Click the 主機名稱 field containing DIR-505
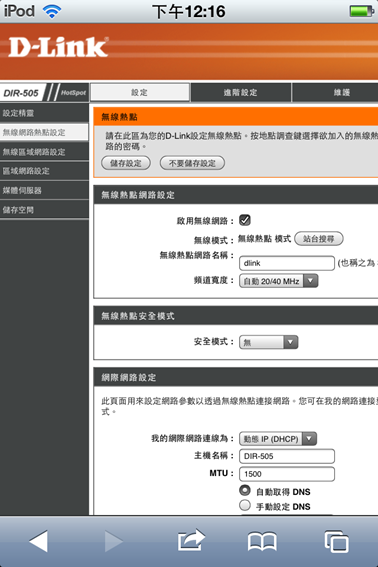The height and width of the screenshot is (567, 378). click(287, 456)
